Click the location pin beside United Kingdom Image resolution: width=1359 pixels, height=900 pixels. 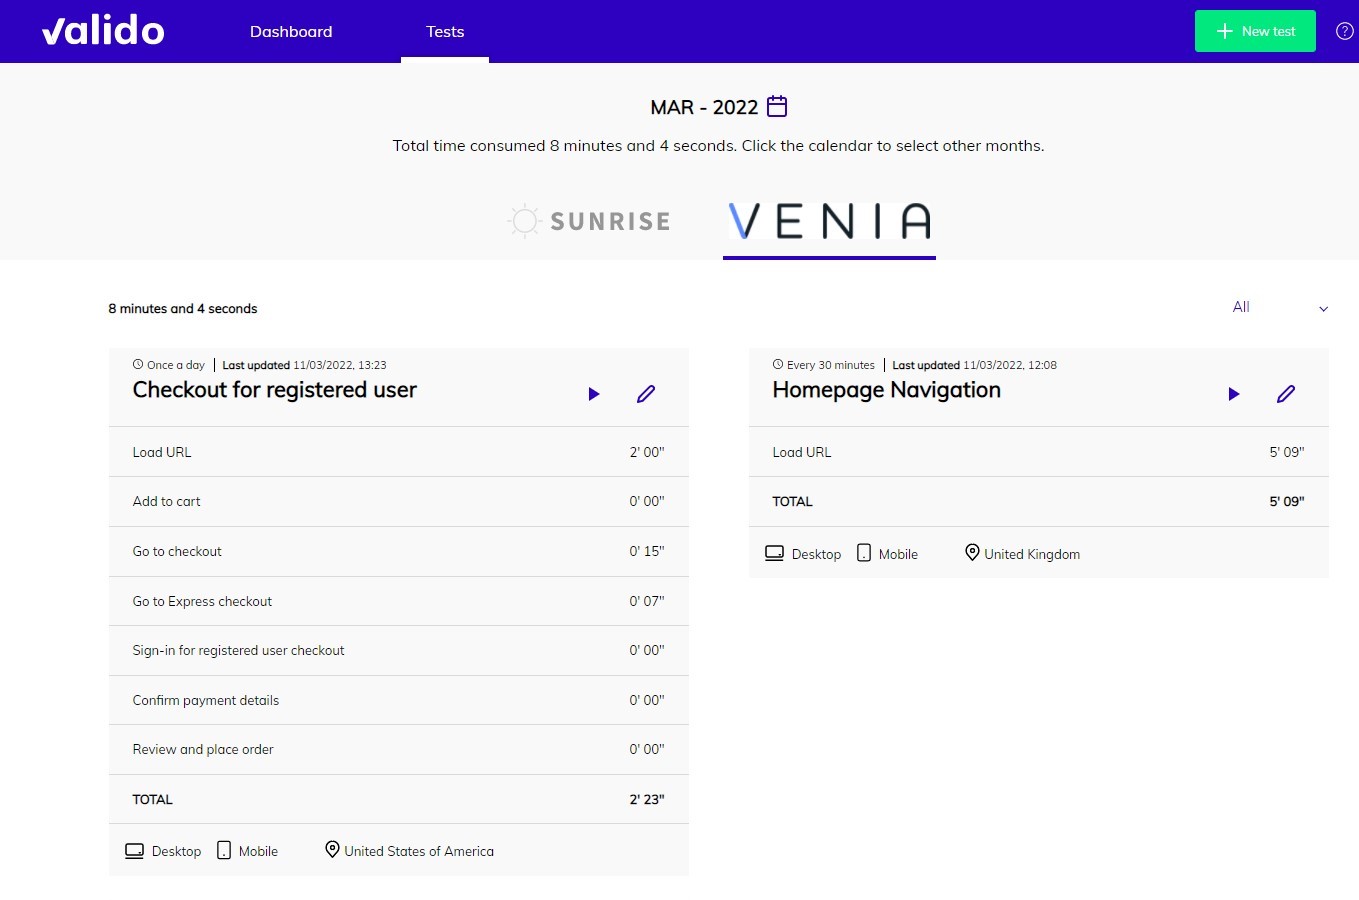pyautogui.click(x=972, y=552)
